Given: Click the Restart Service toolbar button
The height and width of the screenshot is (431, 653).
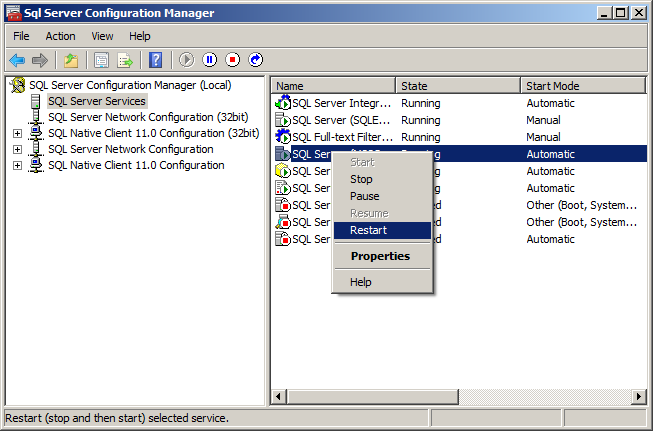Looking at the screenshot, I should [255, 60].
